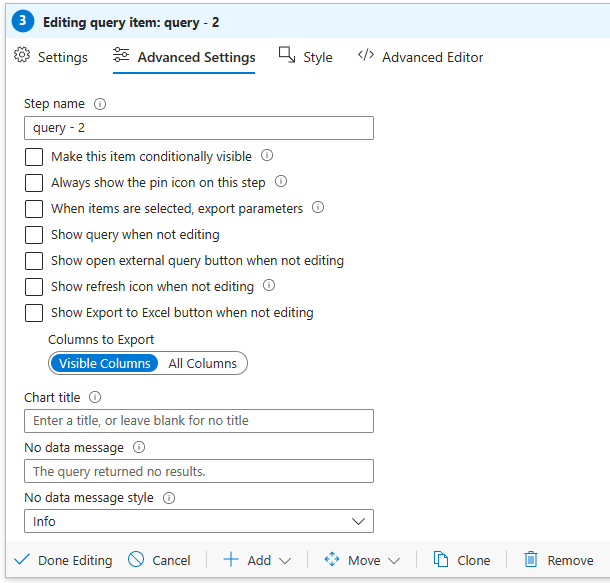Enable Make this item conditionally visible
Viewport: 610px width, 583px height.
[x=34, y=157]
